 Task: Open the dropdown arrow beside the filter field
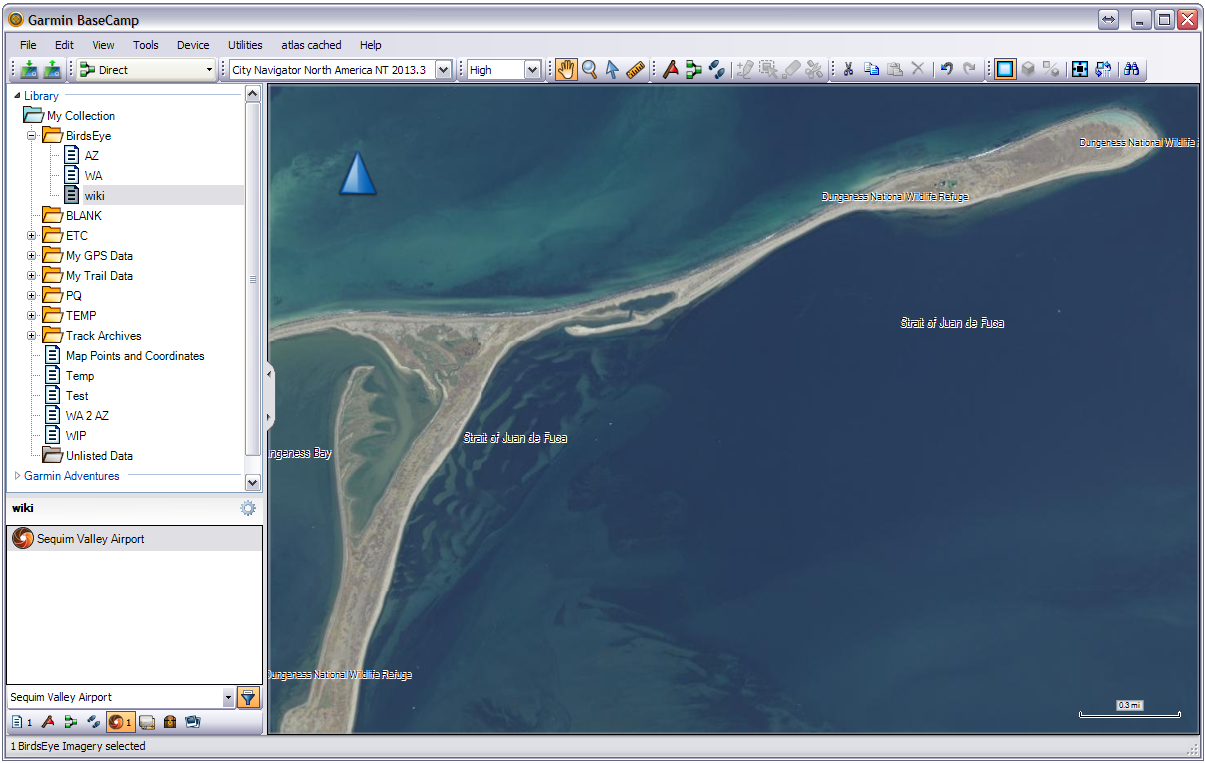228,698
